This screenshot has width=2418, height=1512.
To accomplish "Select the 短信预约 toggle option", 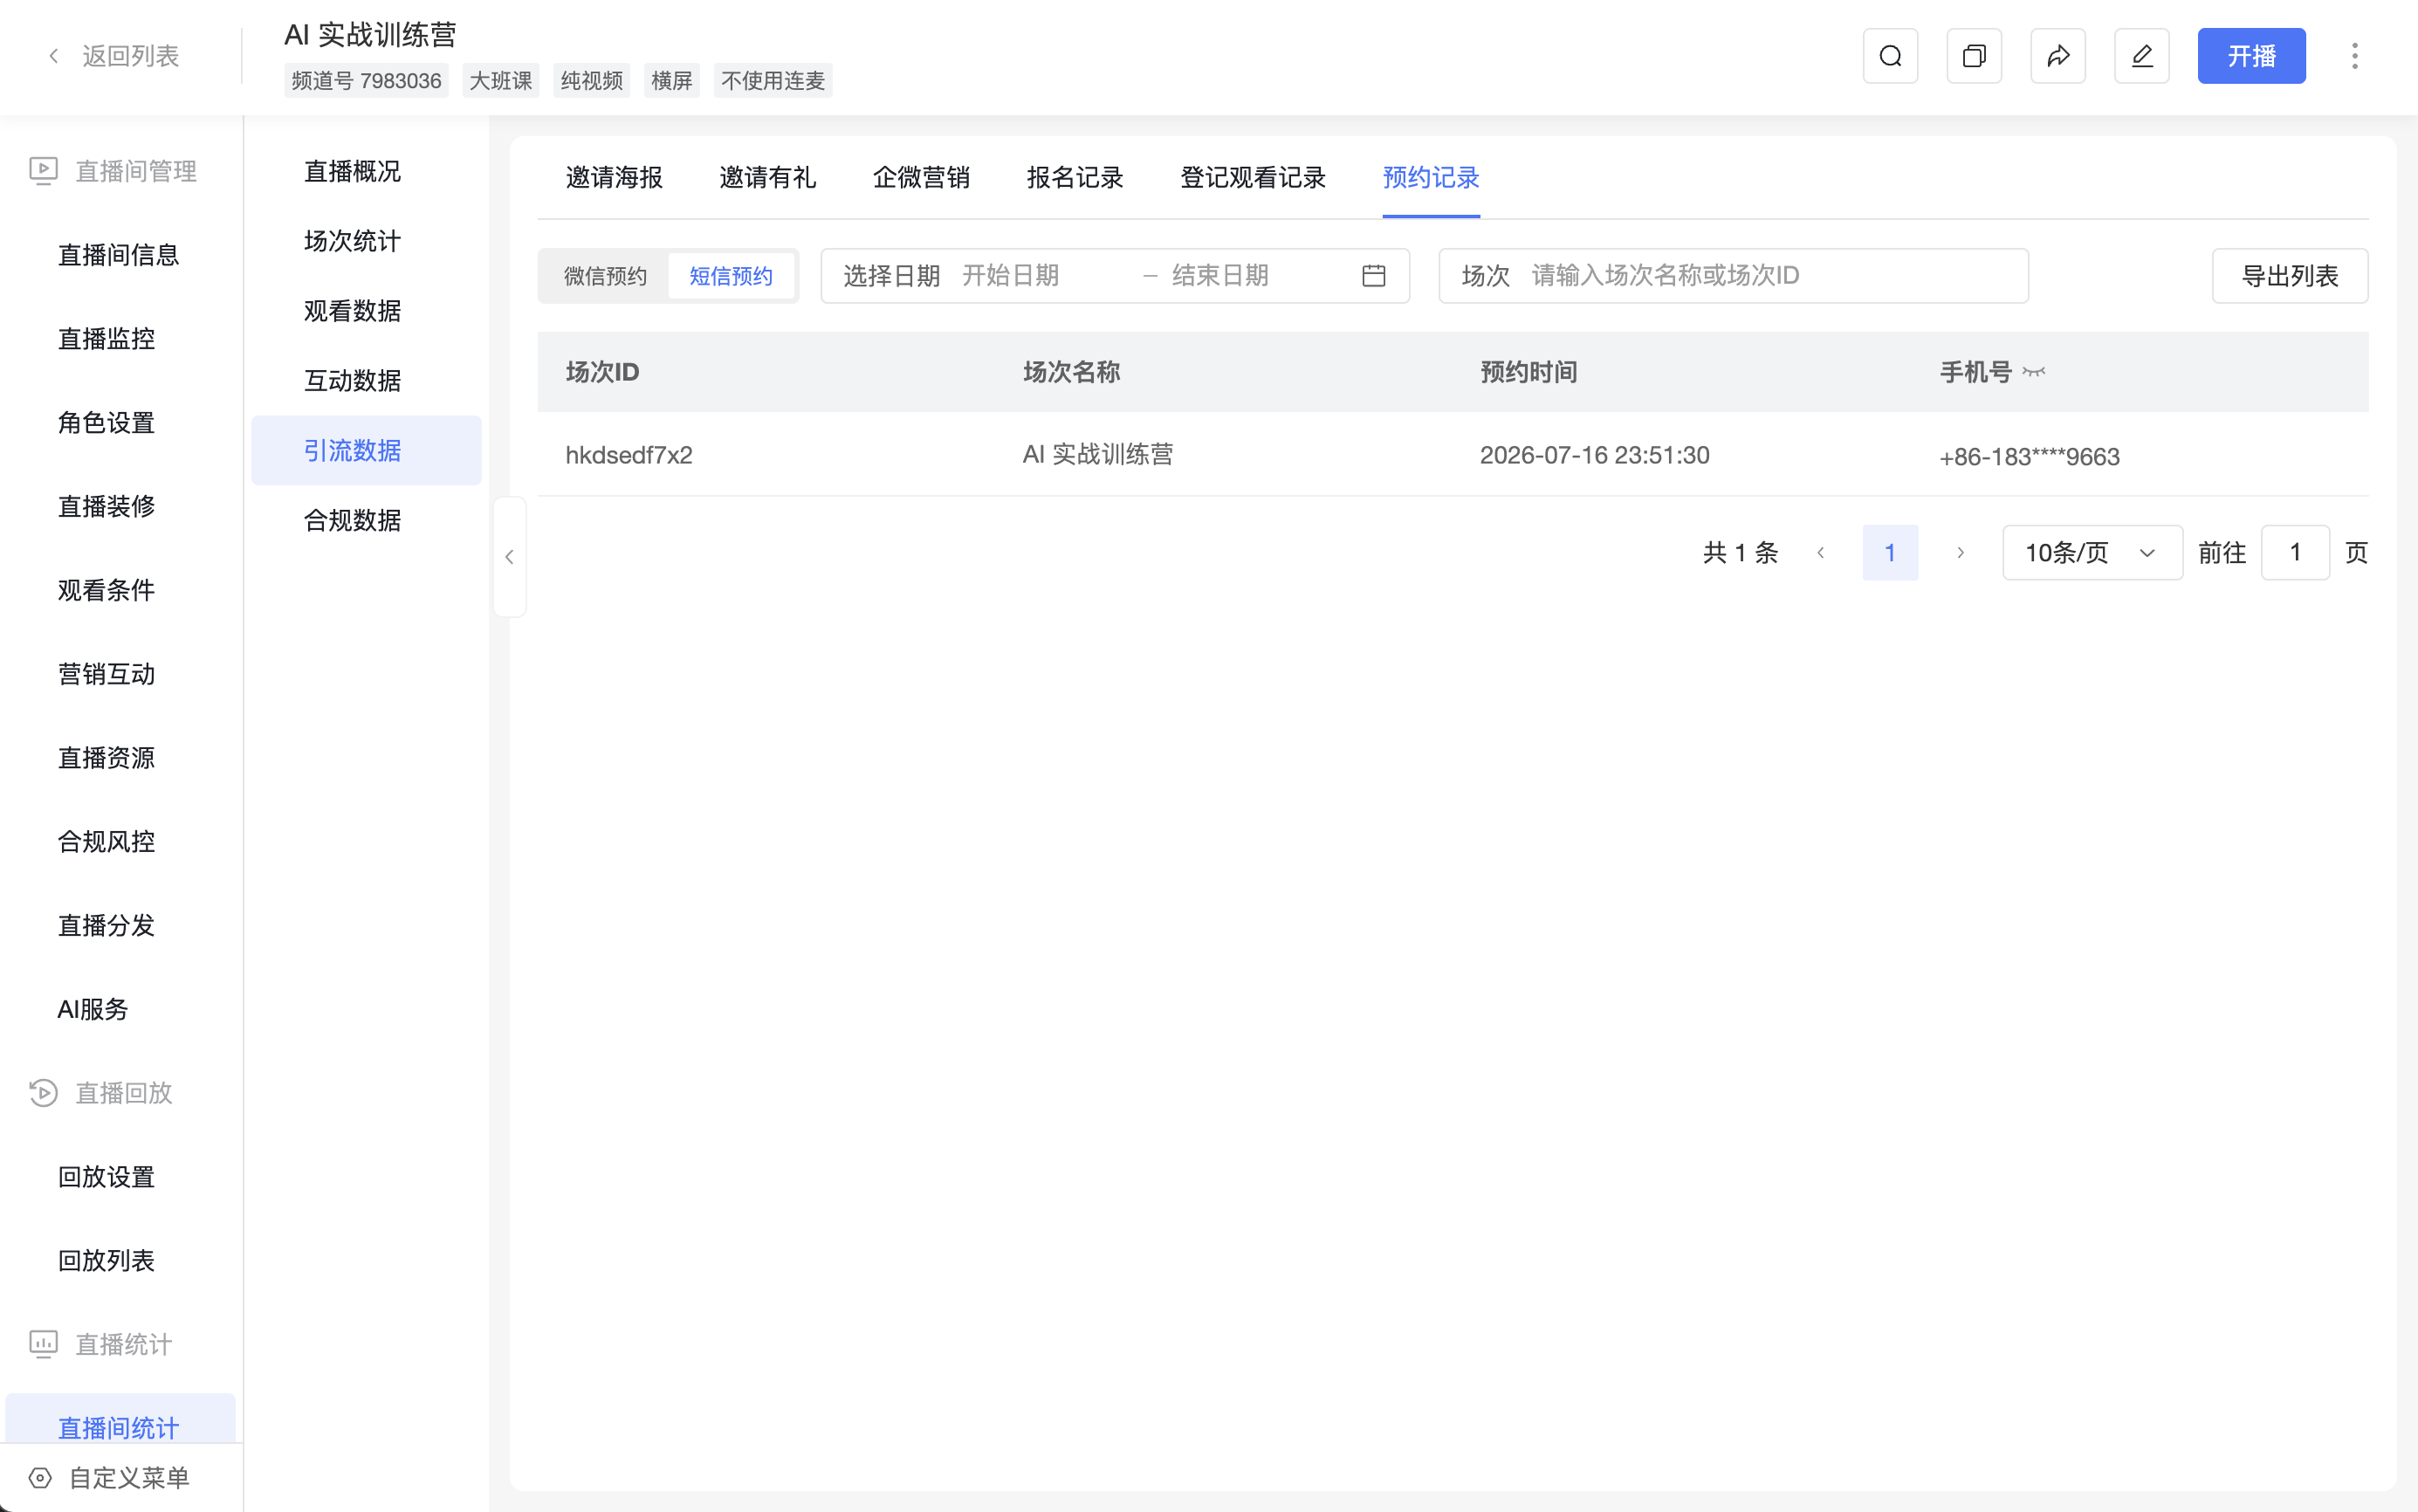I will tap(731, 276).
